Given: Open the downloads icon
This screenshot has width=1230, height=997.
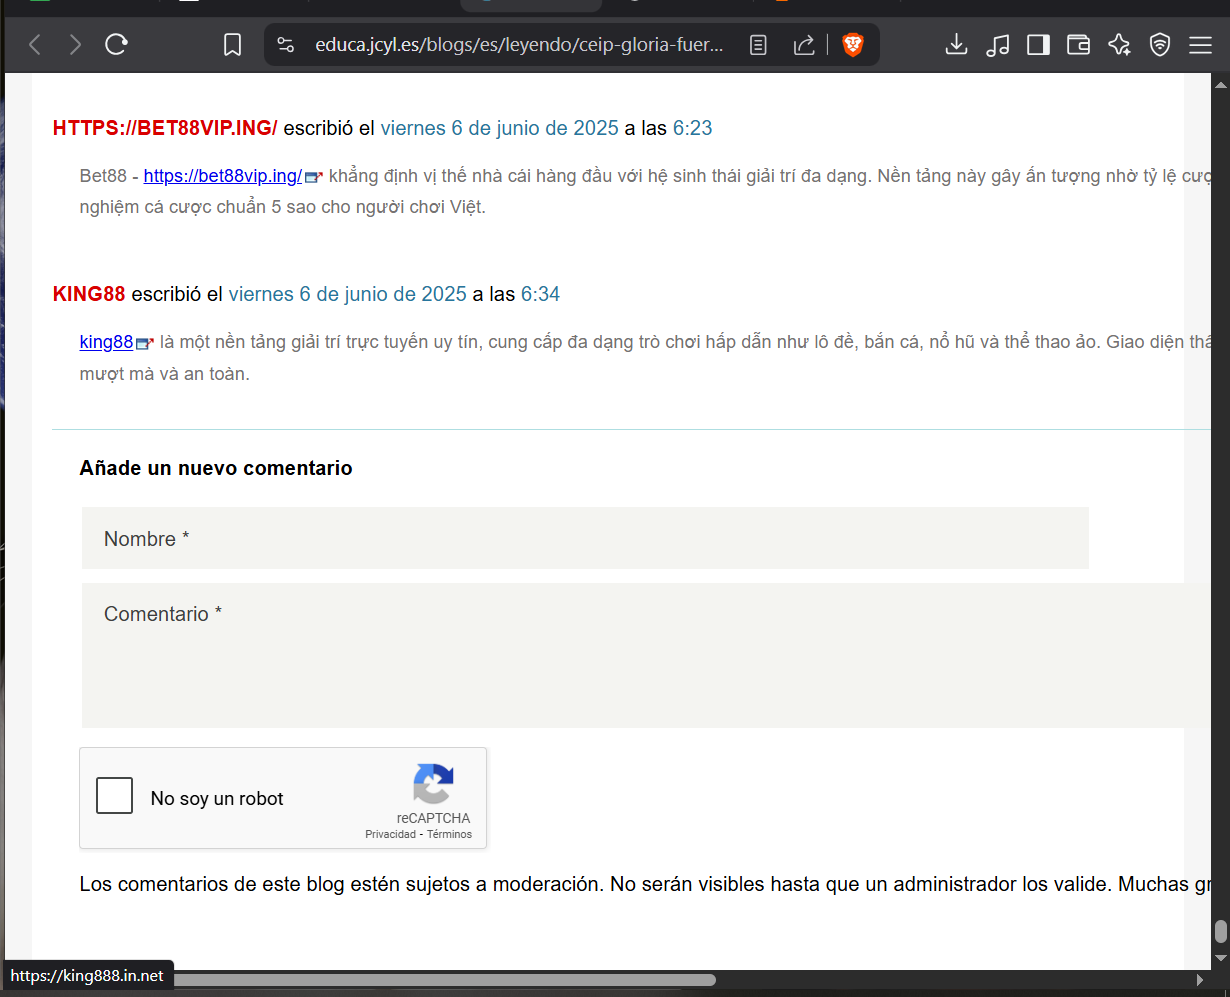Looking at the screenshot, I should [x=957, y=45].
